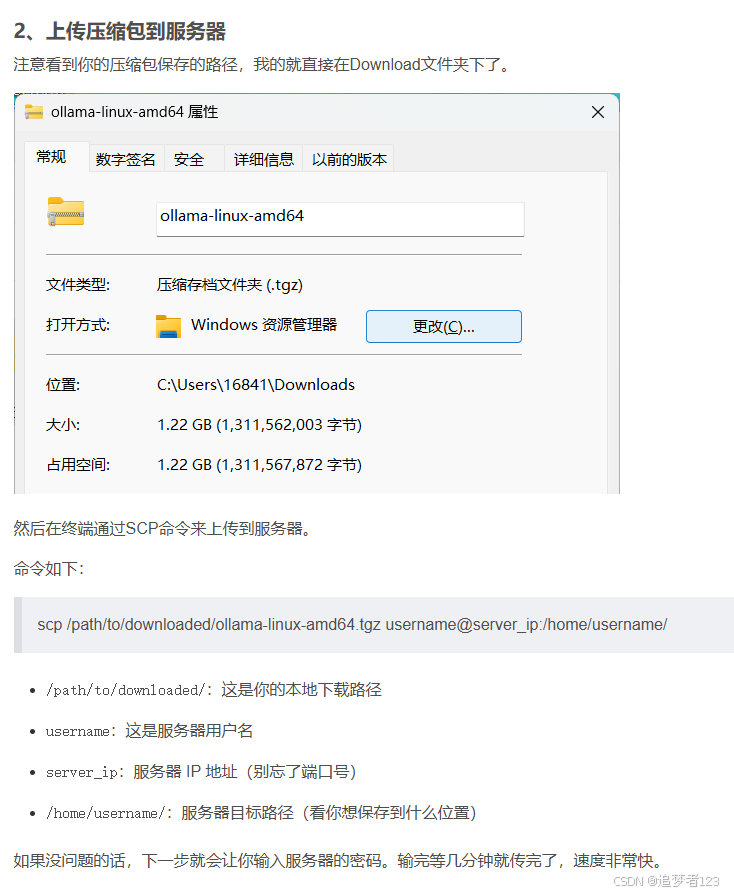Click the 大小 value 1.22 GB (1,311,562,003 字节)

(259, 425)
